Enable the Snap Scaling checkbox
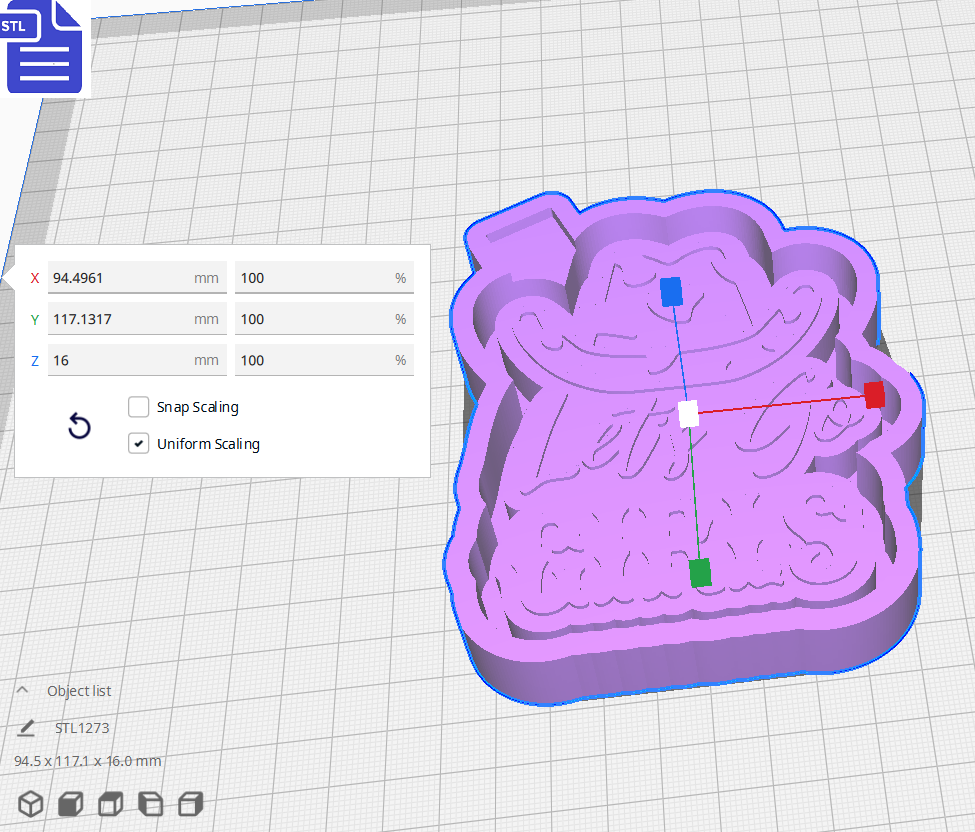This screenshot has width=975, height=832. pyautogui.click(x=138, y=407)
